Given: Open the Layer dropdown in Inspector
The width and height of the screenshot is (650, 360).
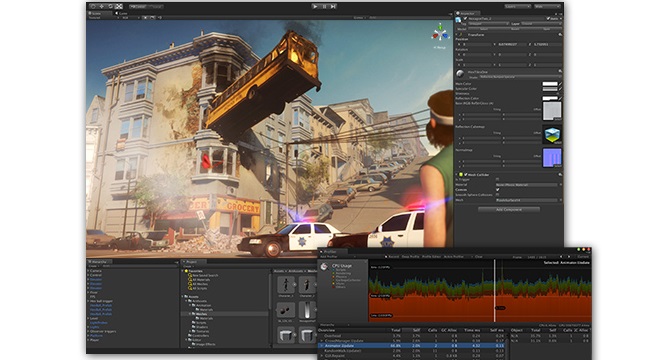Looking at the screenshot, I should [x=541, y=24].
